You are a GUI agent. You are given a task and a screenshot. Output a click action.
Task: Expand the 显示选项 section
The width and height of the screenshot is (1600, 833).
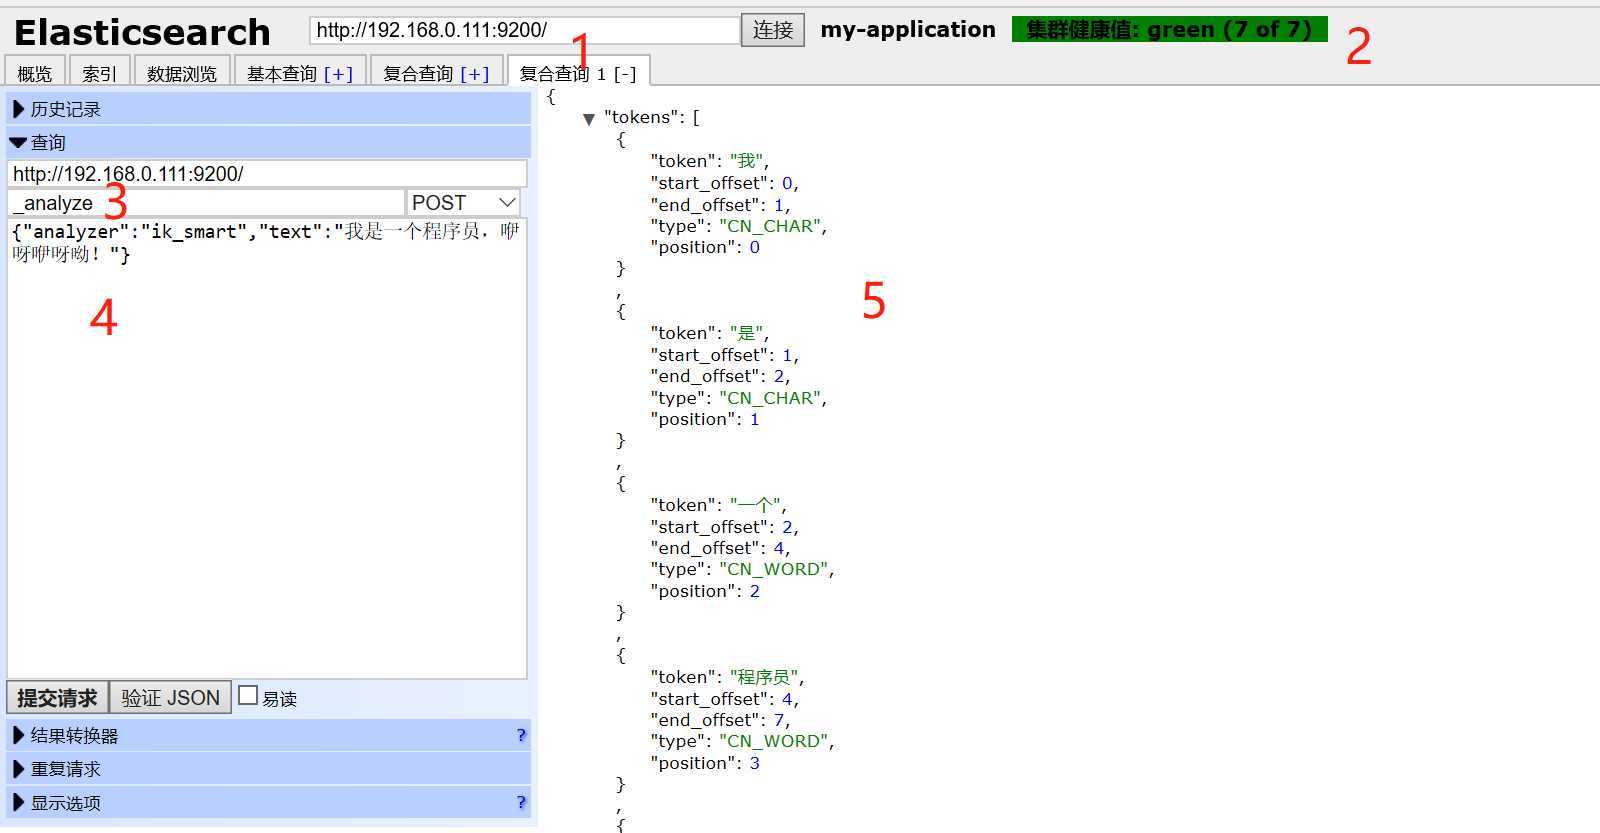point(269,802)
